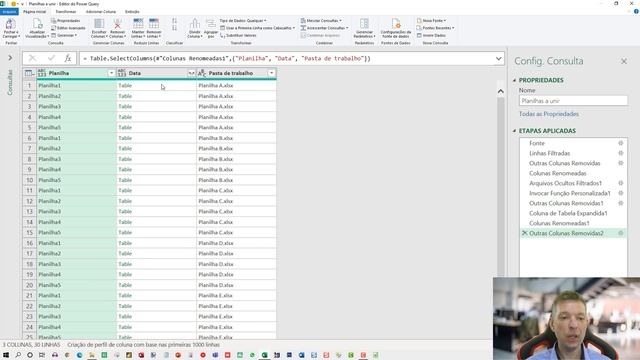Image resolution: width=640 pixels, height=360 pixels.
Task: Close the Config. Consulta pane
Action: (624, 61)
